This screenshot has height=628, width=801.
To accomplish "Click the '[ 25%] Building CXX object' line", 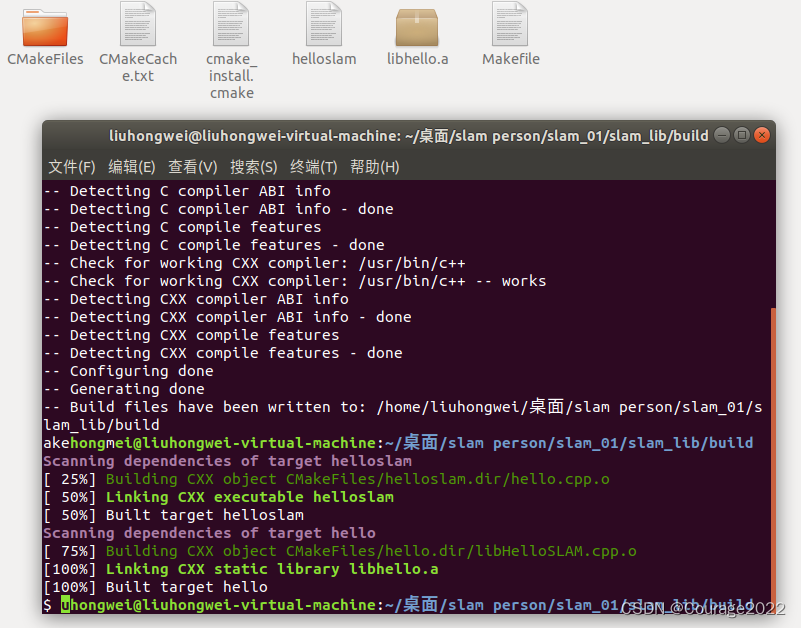I will pos(326,479).
